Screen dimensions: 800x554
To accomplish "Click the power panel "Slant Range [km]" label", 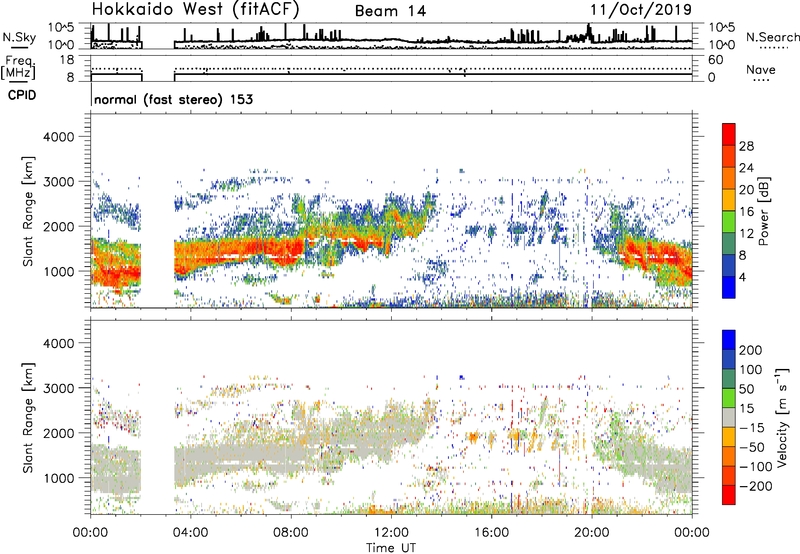I will 28,211.
